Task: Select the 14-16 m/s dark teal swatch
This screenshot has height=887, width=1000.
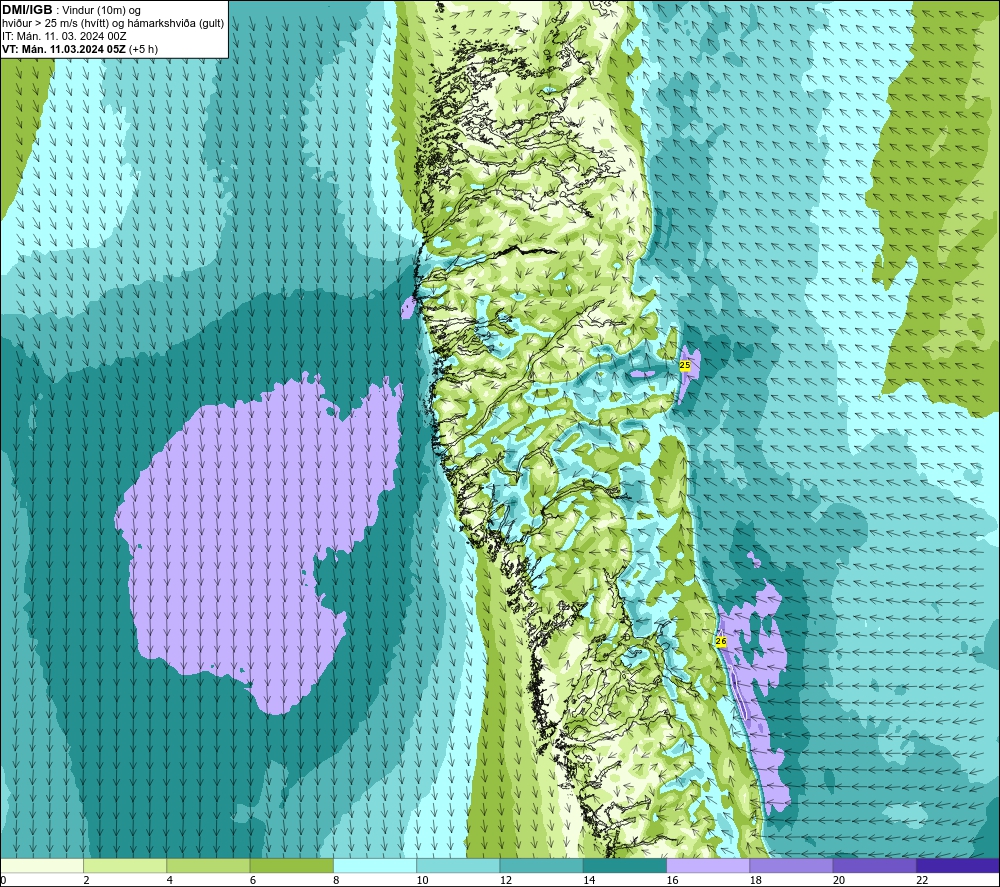Action: click(625, 865)
